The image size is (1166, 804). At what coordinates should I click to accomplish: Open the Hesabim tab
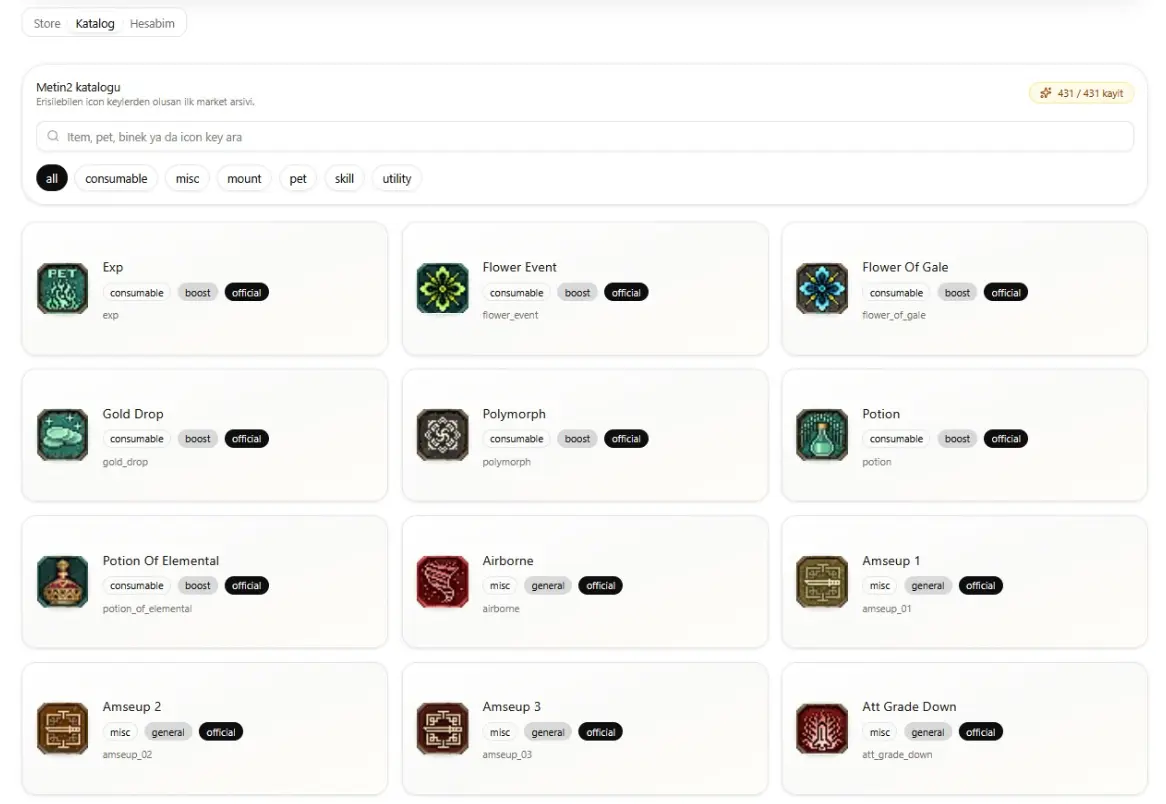[x=152, y=23]
